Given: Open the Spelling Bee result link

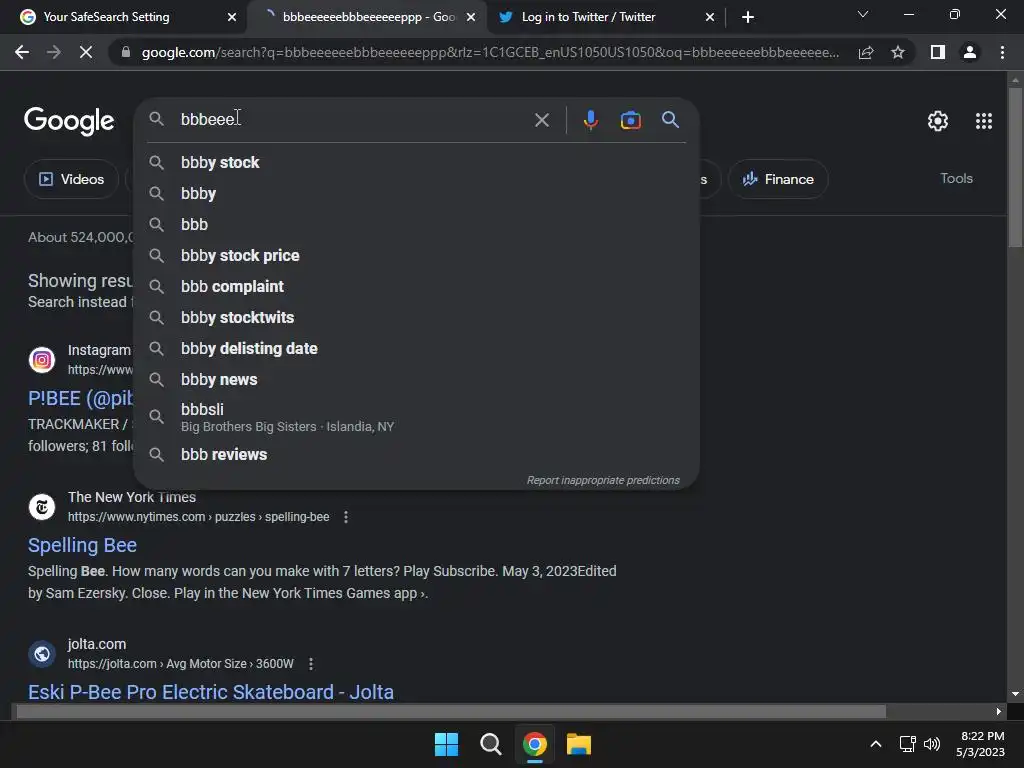Looking at the screenshot, I should point(82,545).
